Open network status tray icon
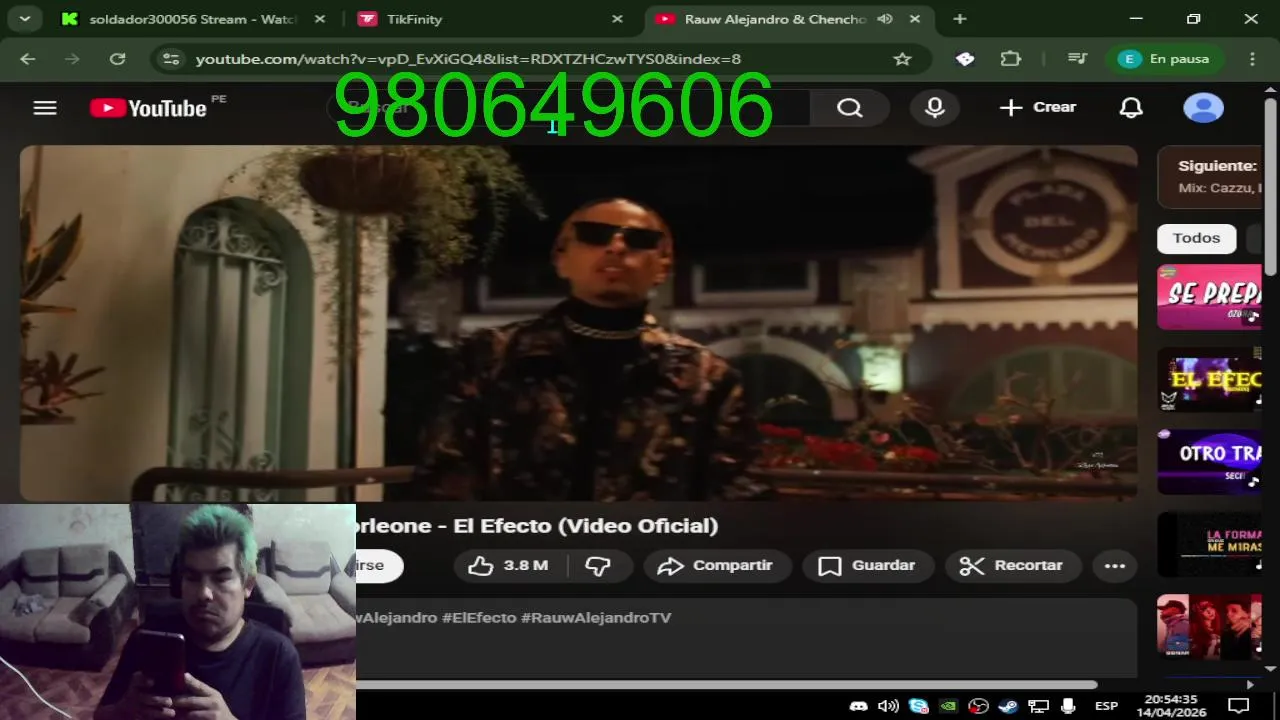The height and width of the screenshot is (720, 1280). [1038, 706]
